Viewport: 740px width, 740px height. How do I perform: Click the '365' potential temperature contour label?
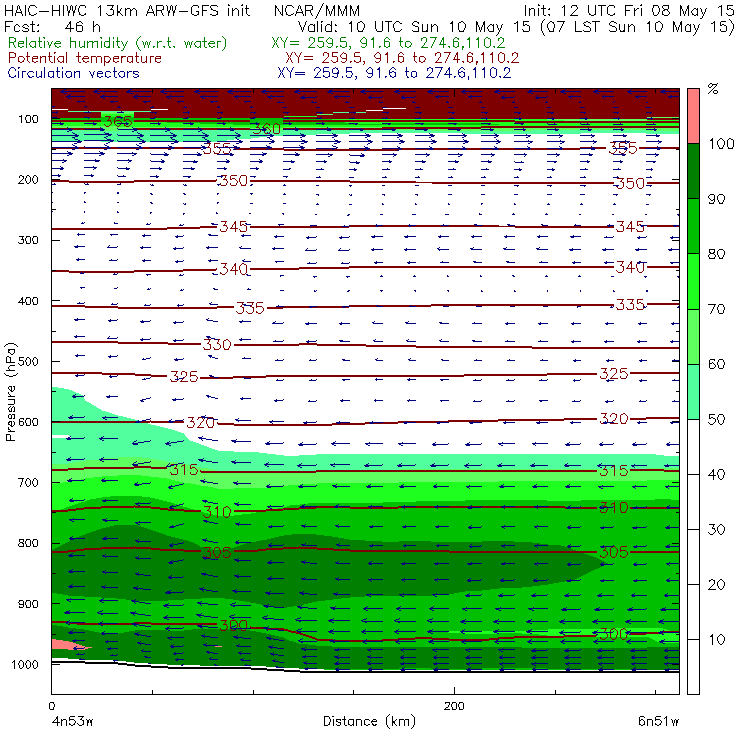click(118, 122)
